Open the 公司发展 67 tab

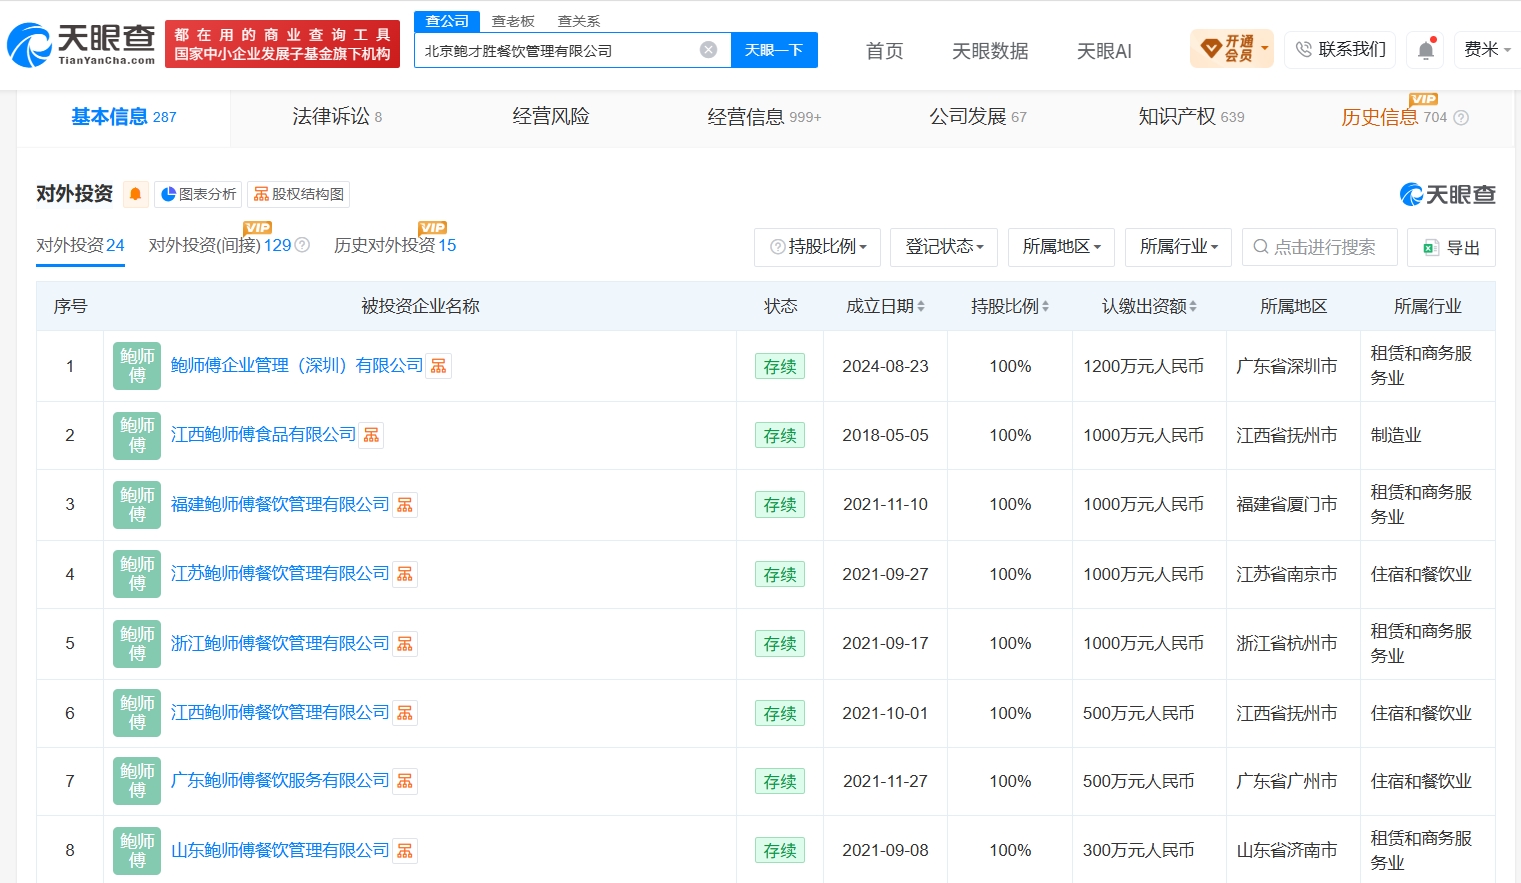(x=978, y=117)
